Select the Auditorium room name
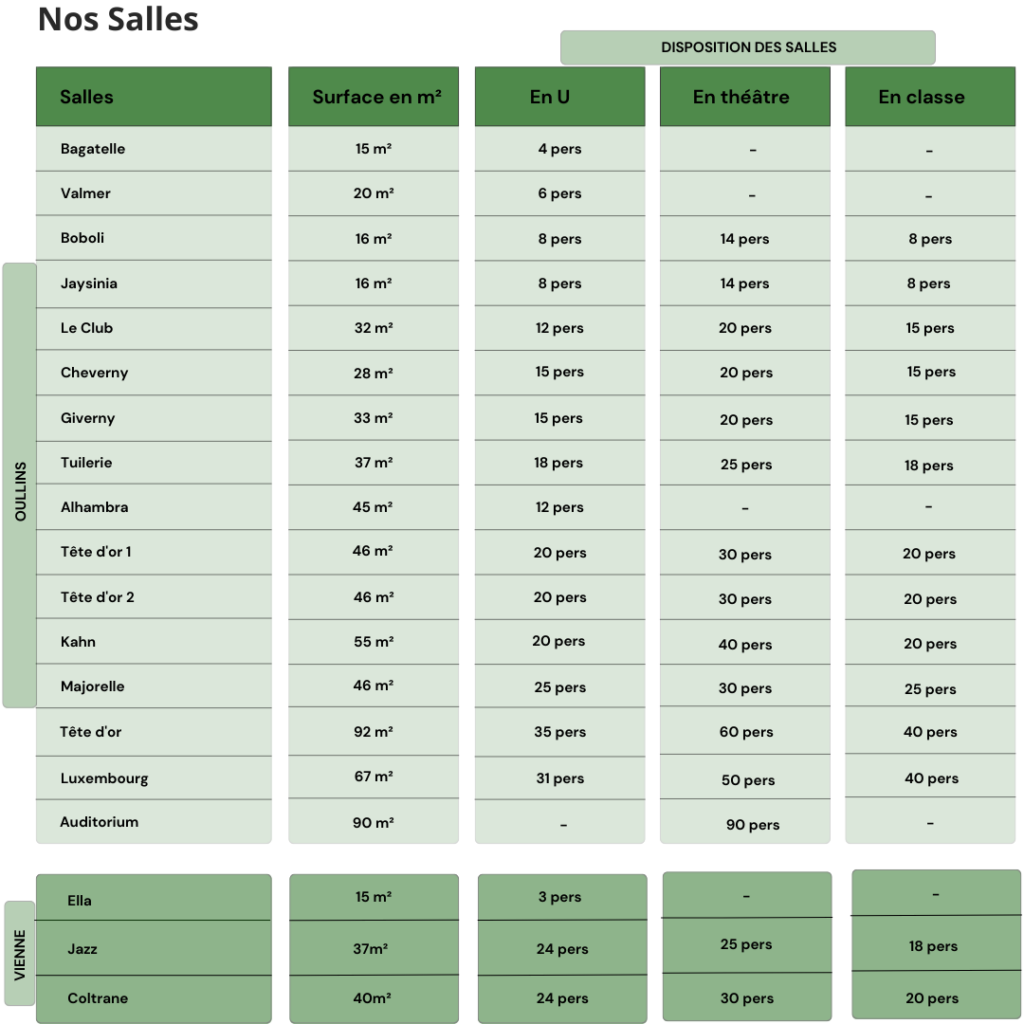Viewport: 1024px width, 1024px height. pyautogui.click(x=99, y=822)
